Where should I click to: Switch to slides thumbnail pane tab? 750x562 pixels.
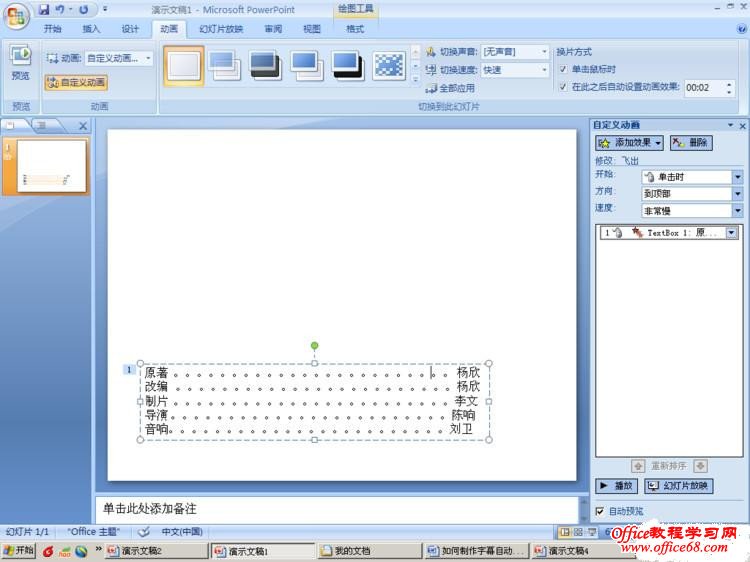click(x=11, y=125)
